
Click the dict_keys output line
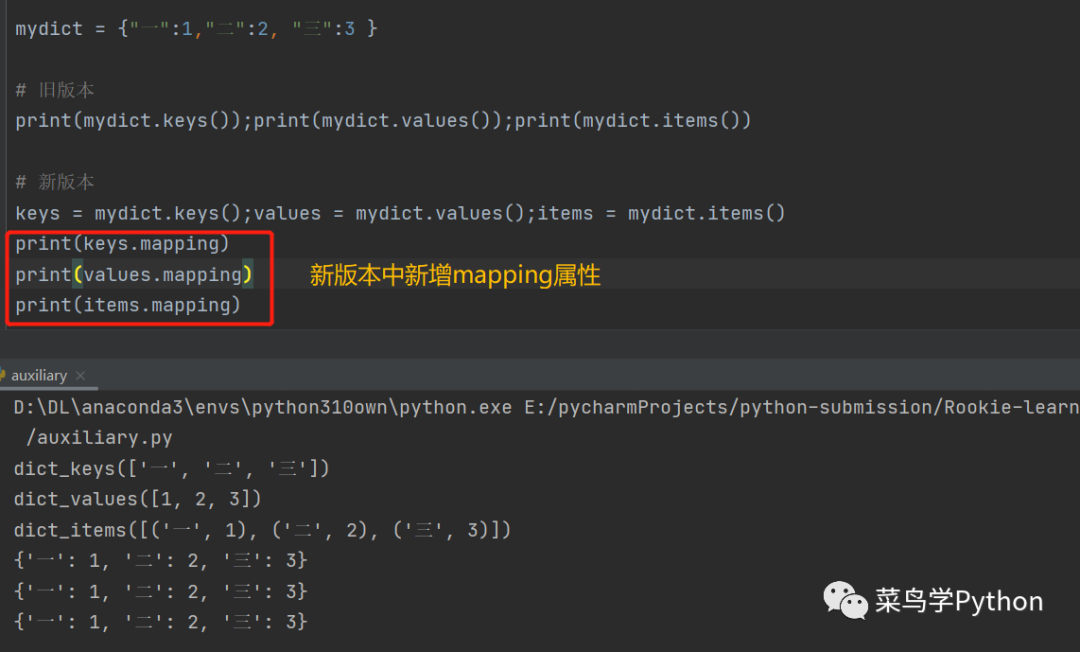click(171, 469)
